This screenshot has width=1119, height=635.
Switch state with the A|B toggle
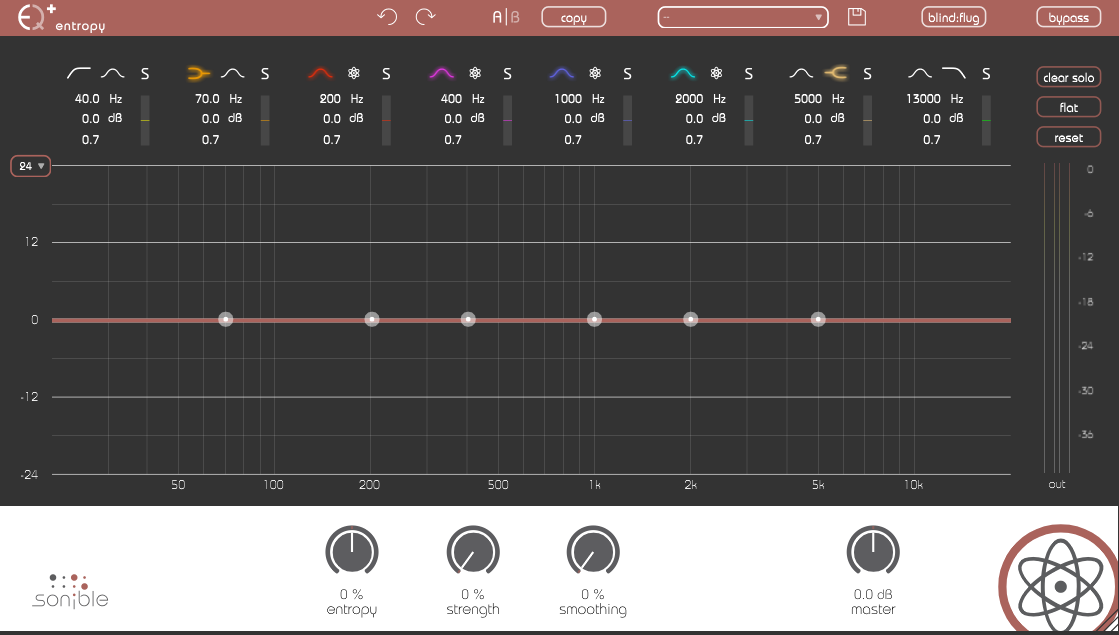pyautogui.click(x=506, y=17)
